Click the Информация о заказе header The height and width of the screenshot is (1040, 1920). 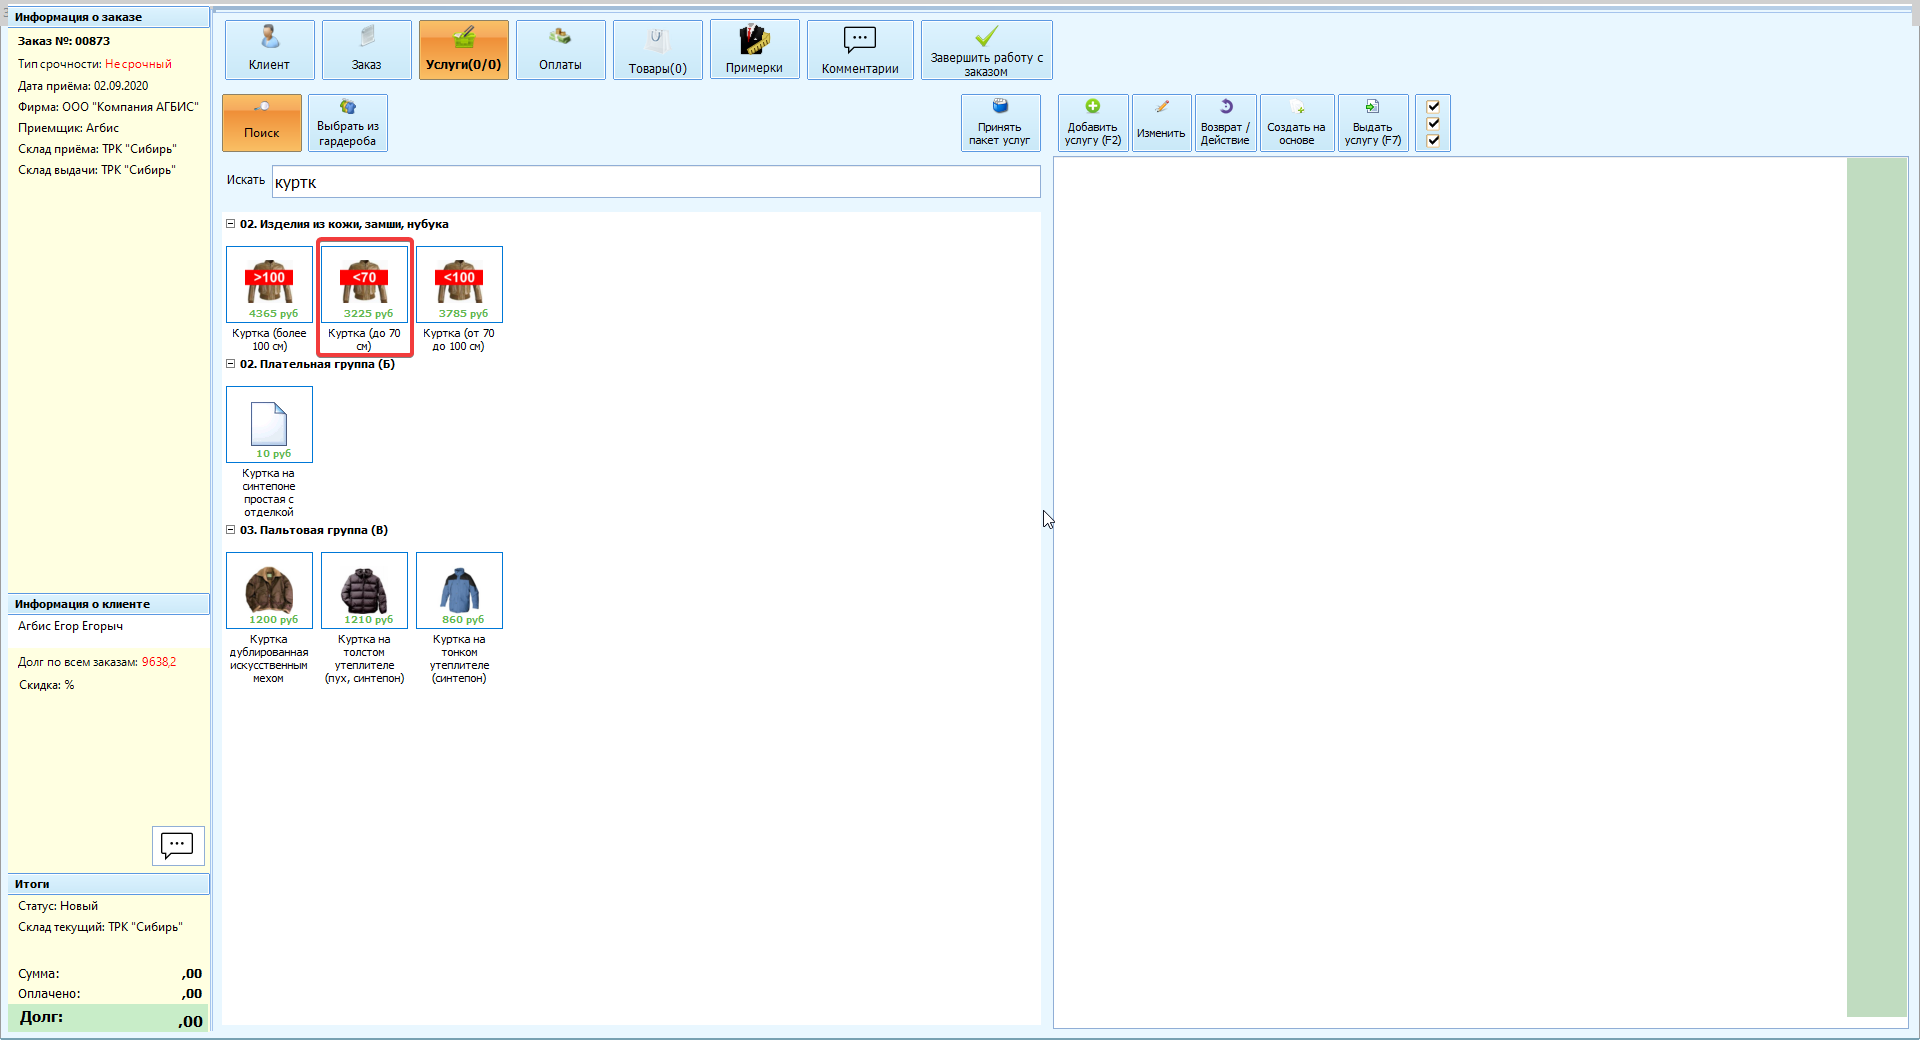[x=109, y=17]
